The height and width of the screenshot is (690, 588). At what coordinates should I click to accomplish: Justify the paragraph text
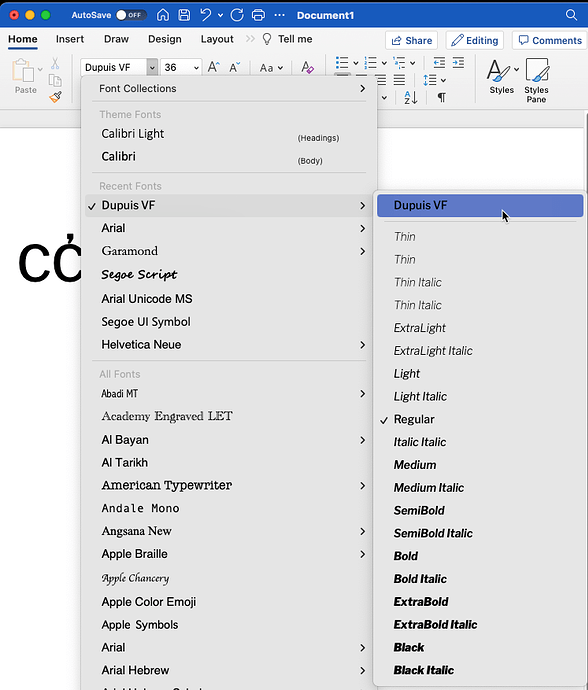pyautogui.click(x=399, y=80)
